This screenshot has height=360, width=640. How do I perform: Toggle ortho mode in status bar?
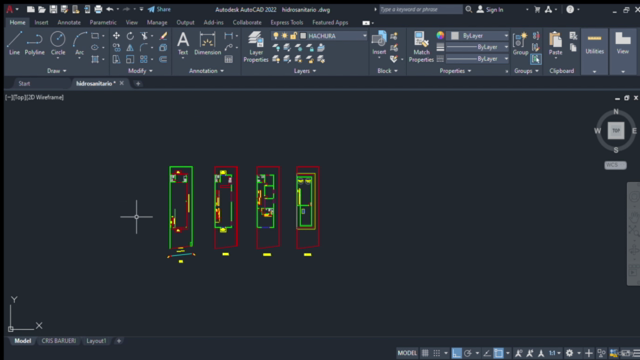pyautogui.click(x=456, y=353)
